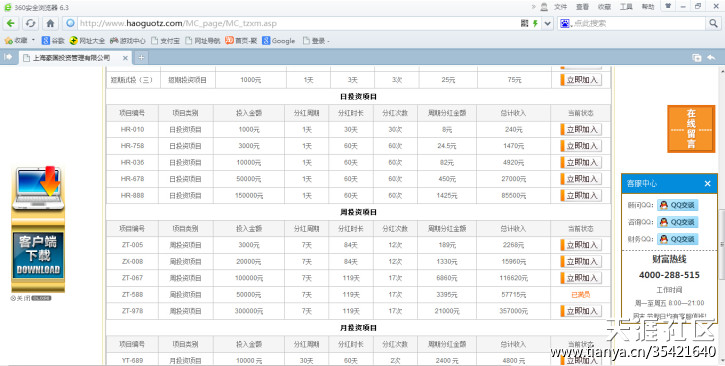Click the 月投资项目 section heading
The height and width of the screenshot is (366, 725).
click(358, 328)
